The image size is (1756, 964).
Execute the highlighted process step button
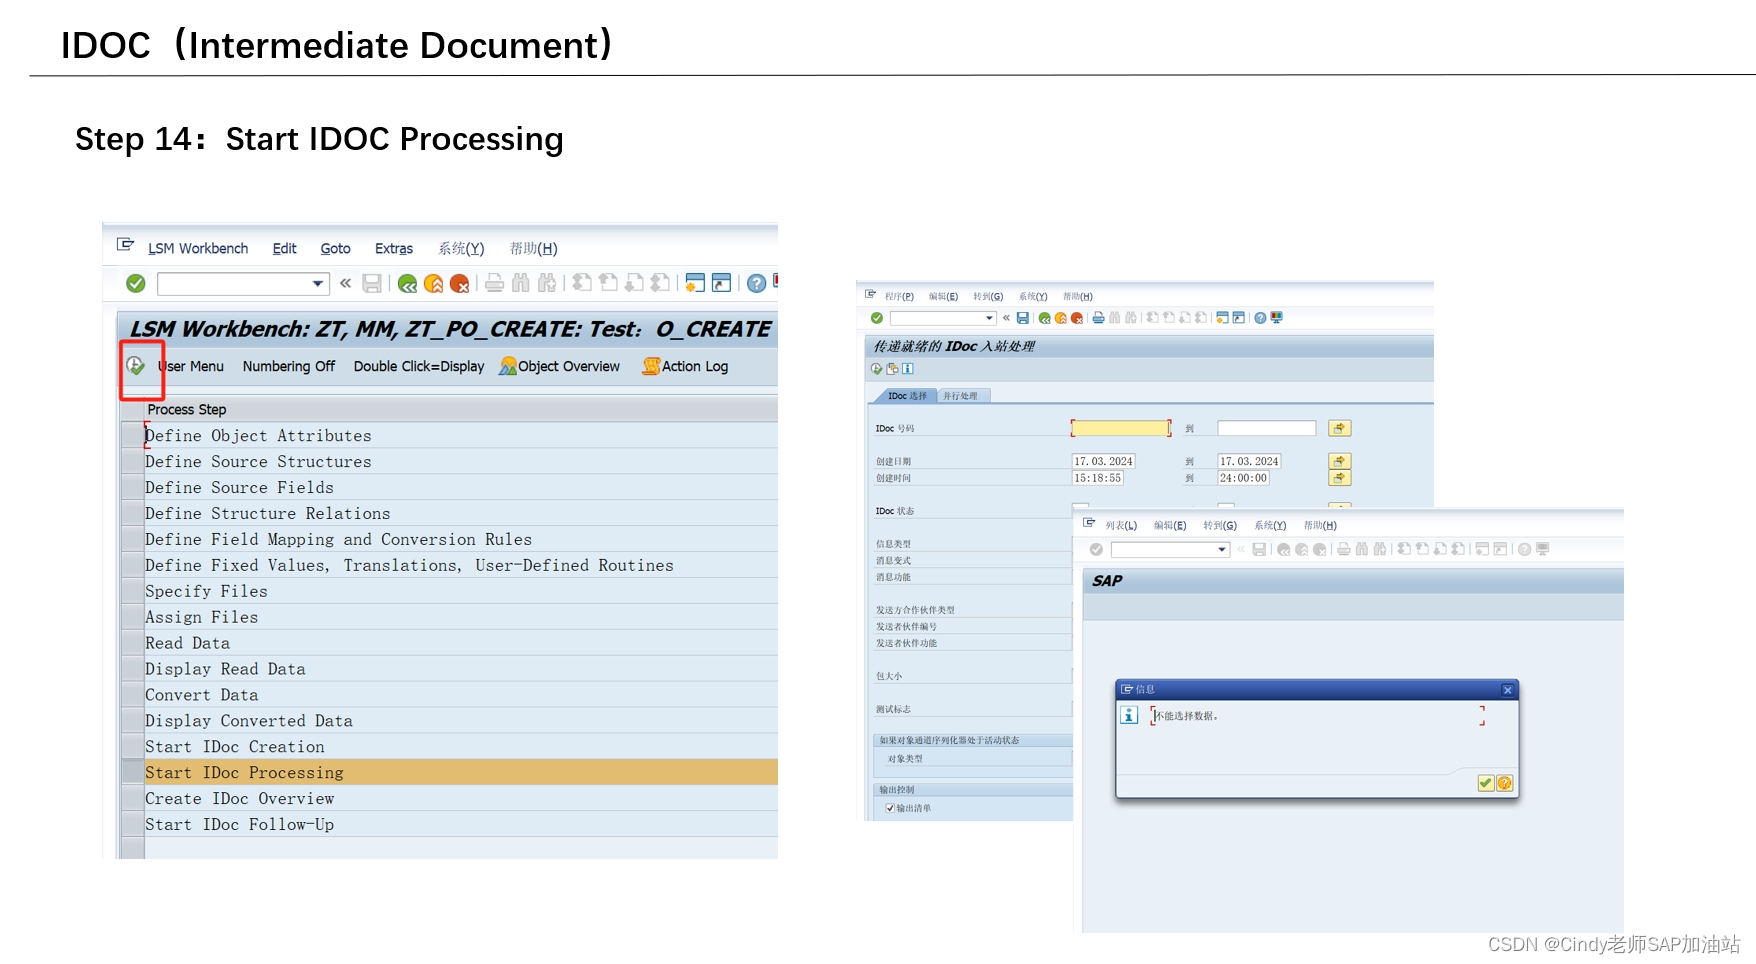pos(135,365)
